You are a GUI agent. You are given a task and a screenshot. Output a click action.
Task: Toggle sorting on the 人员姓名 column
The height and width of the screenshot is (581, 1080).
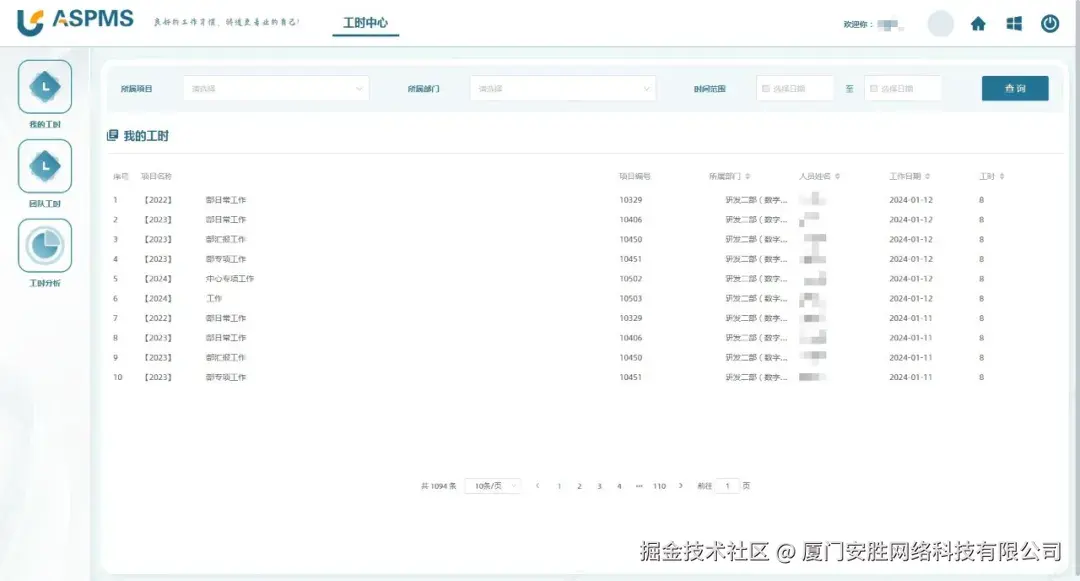(836, 175)
